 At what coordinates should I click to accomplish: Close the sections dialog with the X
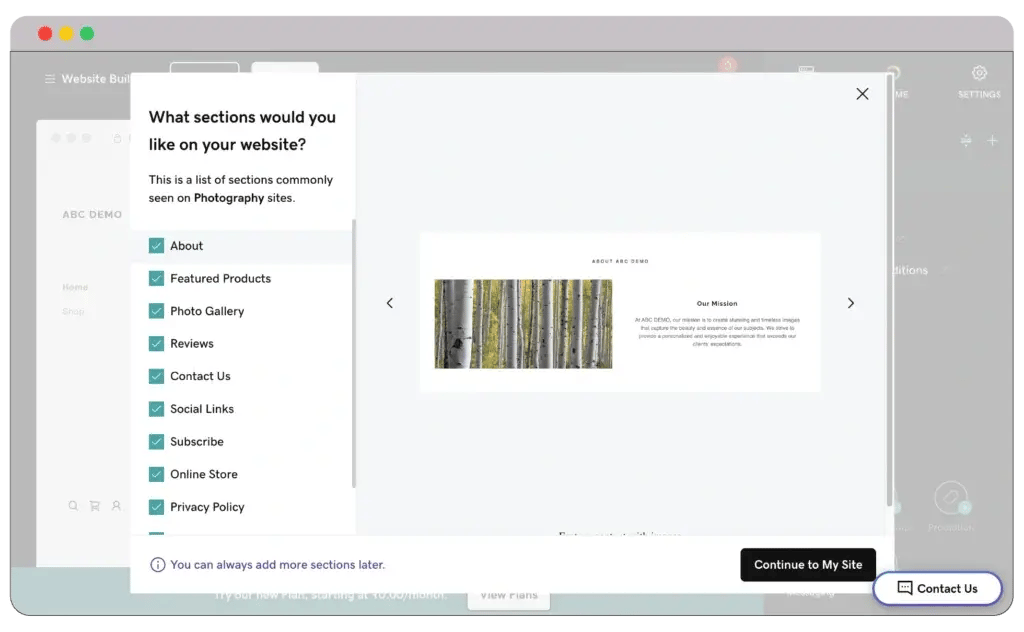tap(862, 94)
